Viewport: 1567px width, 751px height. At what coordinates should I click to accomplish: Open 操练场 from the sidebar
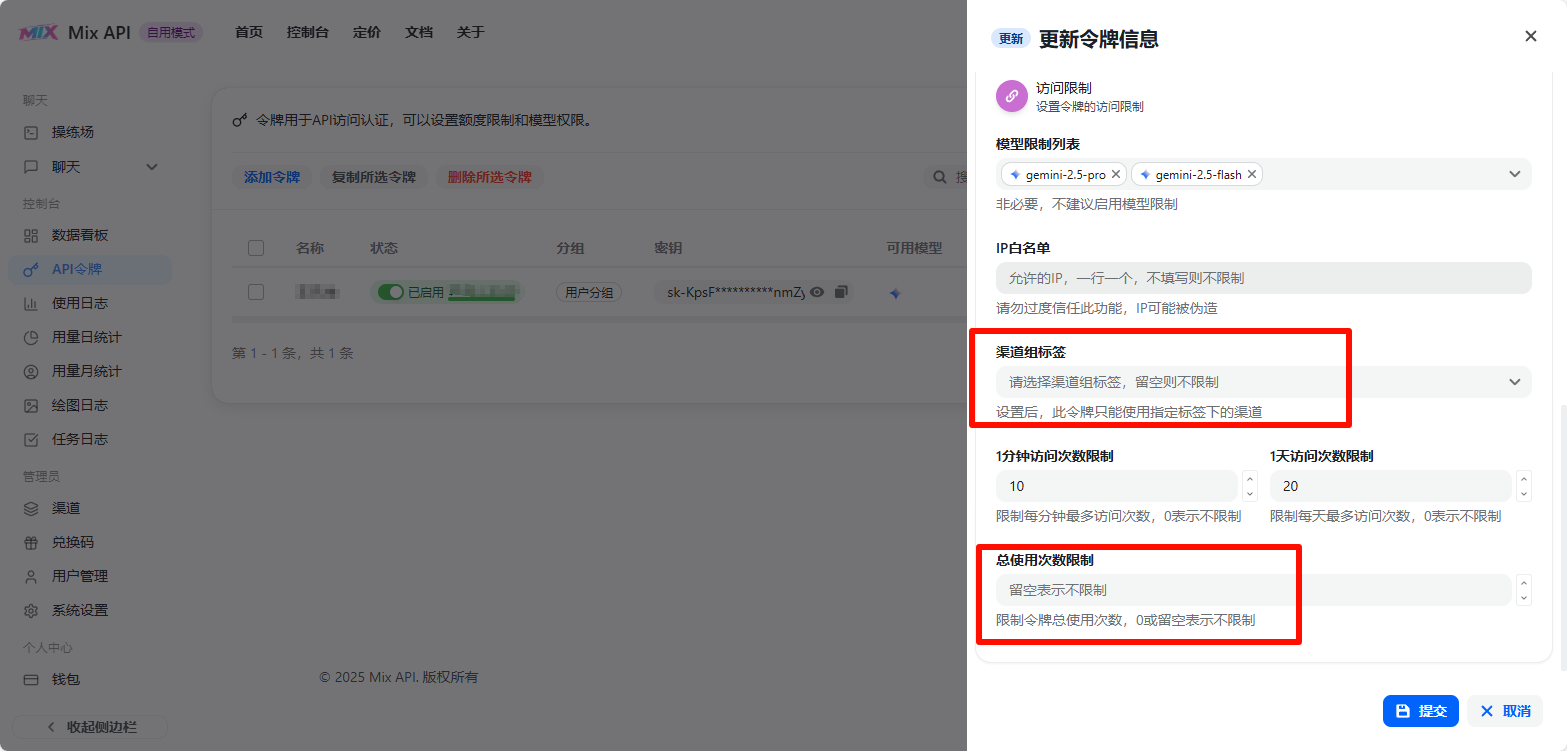click(73, 132)
